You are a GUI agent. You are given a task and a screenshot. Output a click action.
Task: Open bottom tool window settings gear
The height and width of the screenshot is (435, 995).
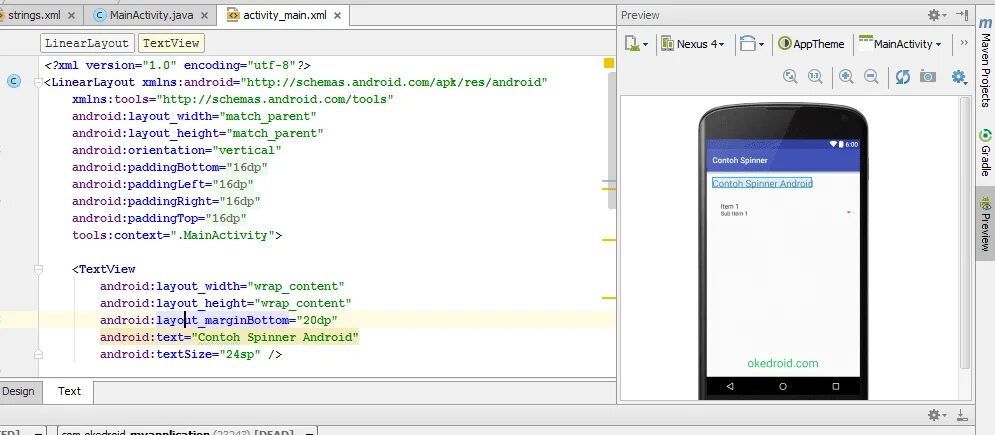click(x=936, y=415)
